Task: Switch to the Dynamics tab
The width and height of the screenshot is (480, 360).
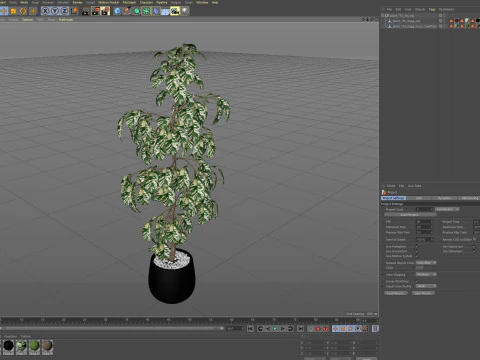Action: (x=444, y=198)
